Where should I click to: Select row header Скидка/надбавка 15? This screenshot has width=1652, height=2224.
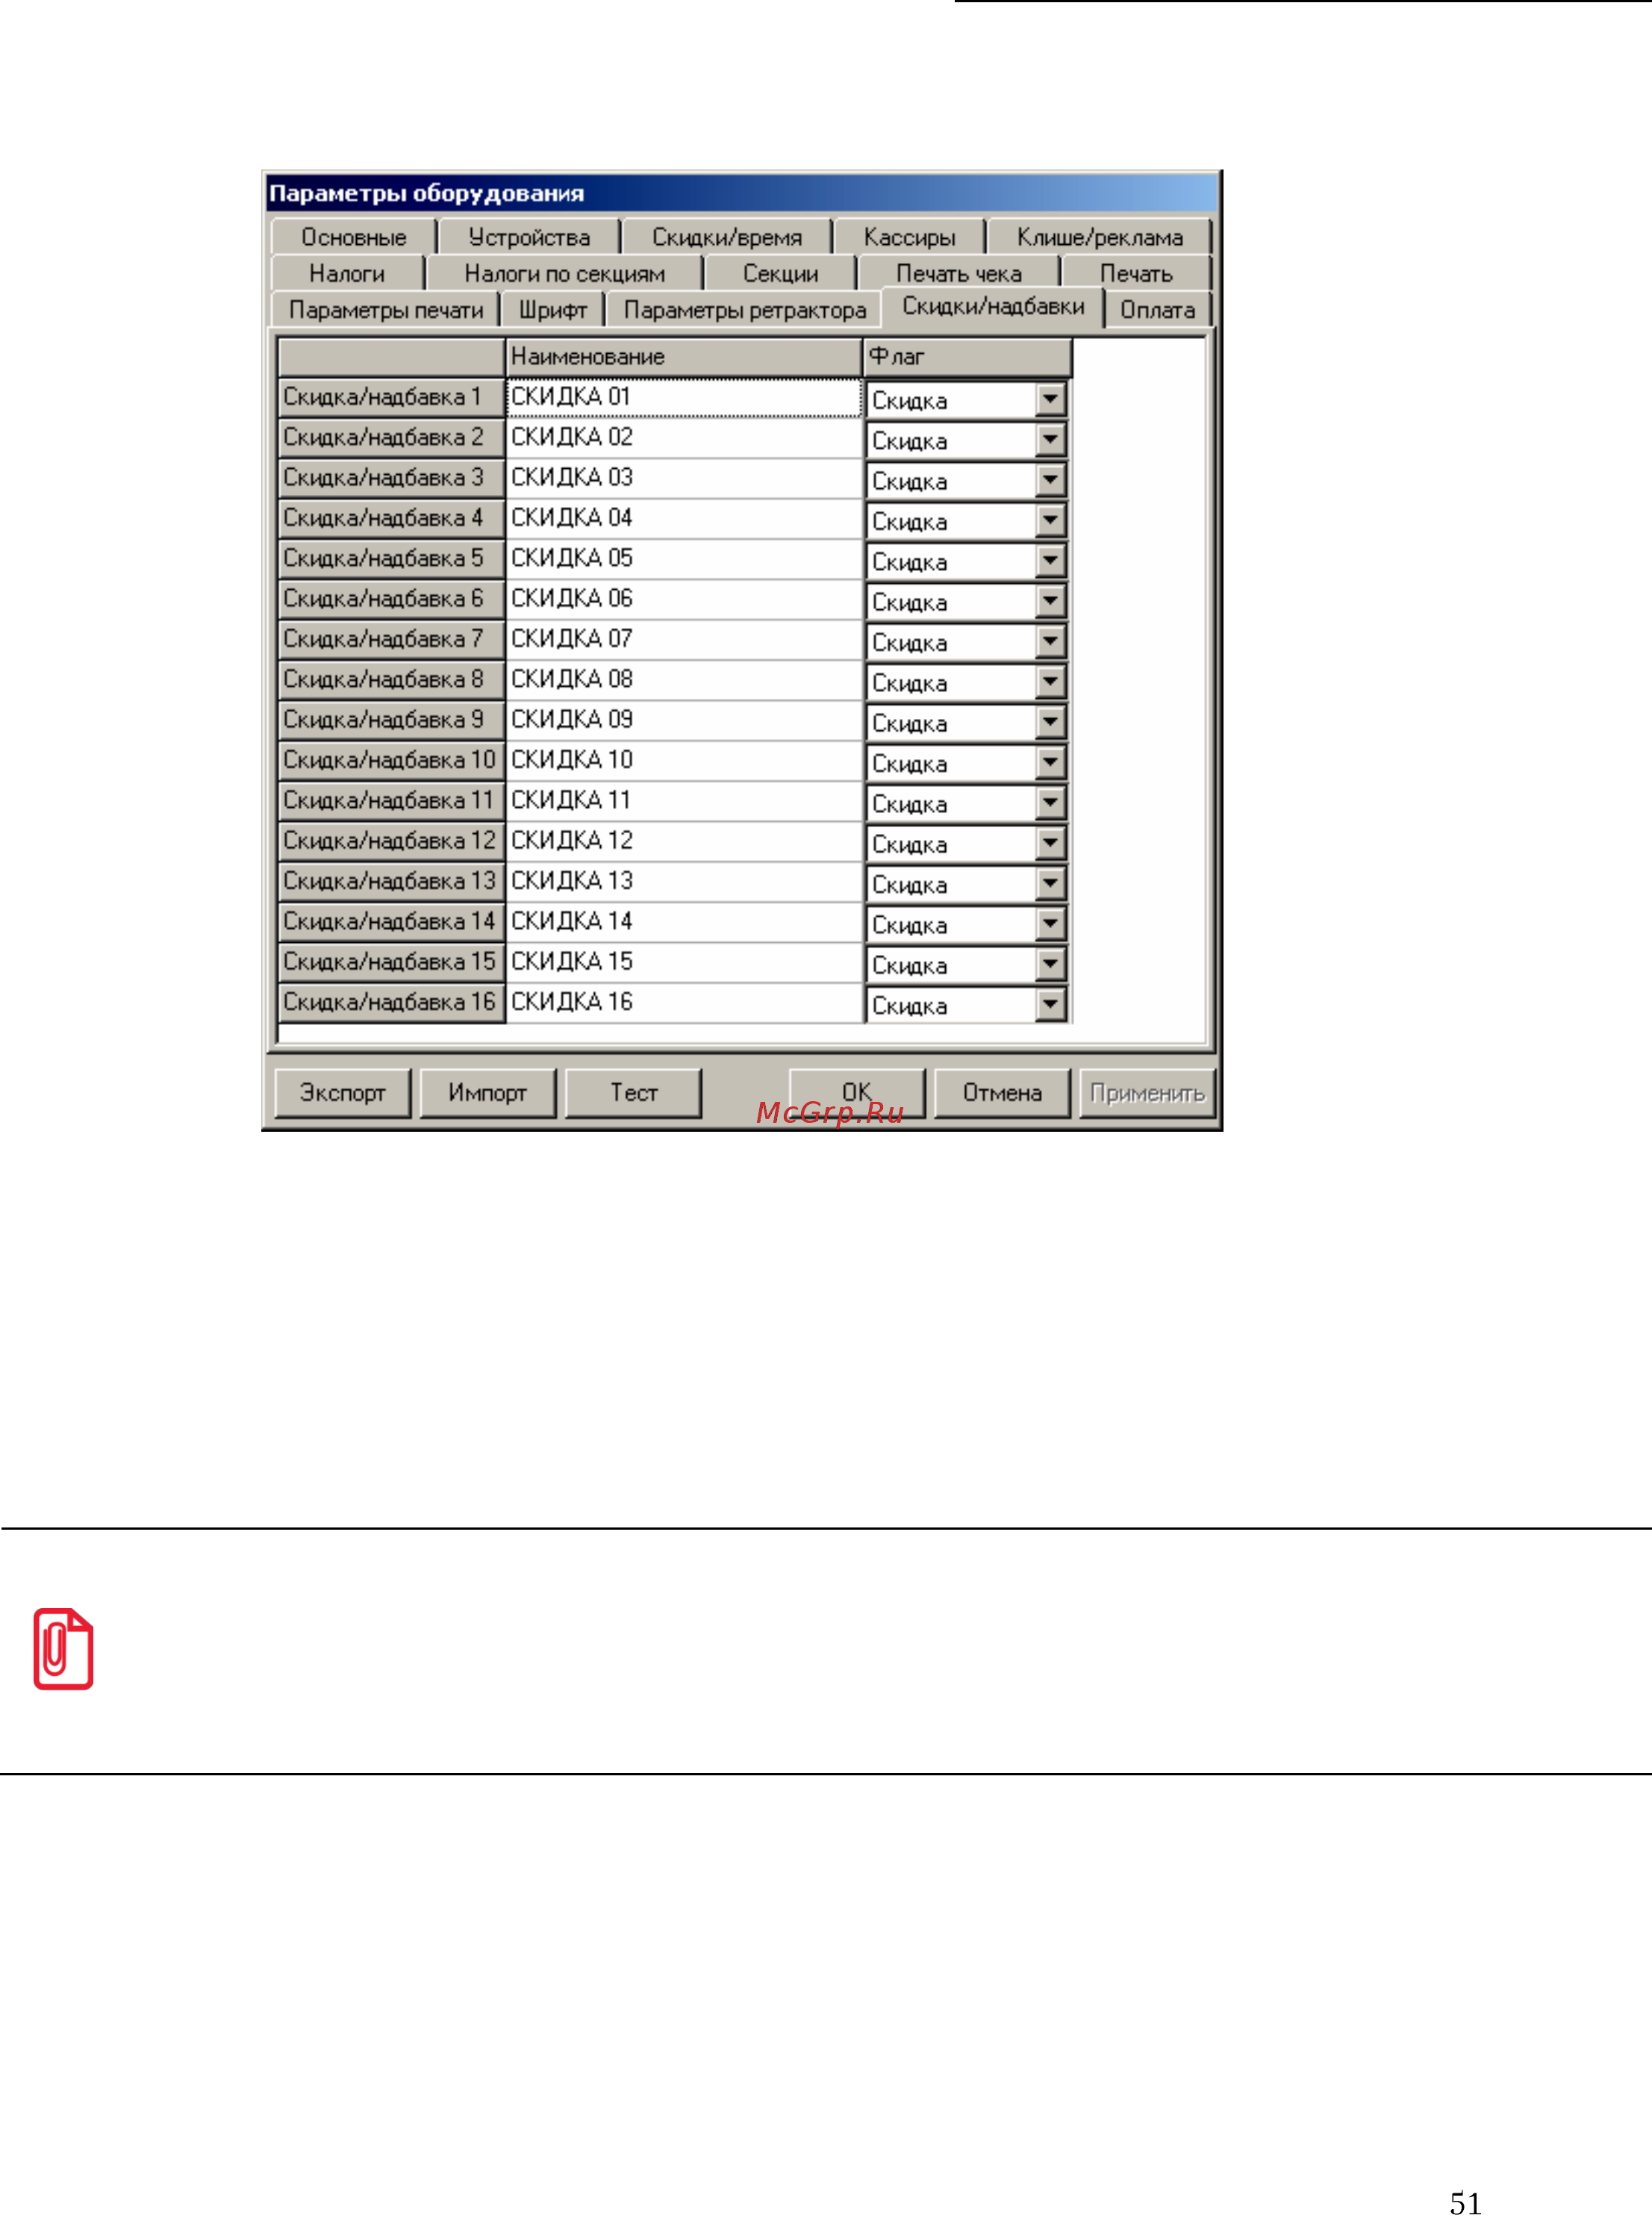click(x=391, y=962)
